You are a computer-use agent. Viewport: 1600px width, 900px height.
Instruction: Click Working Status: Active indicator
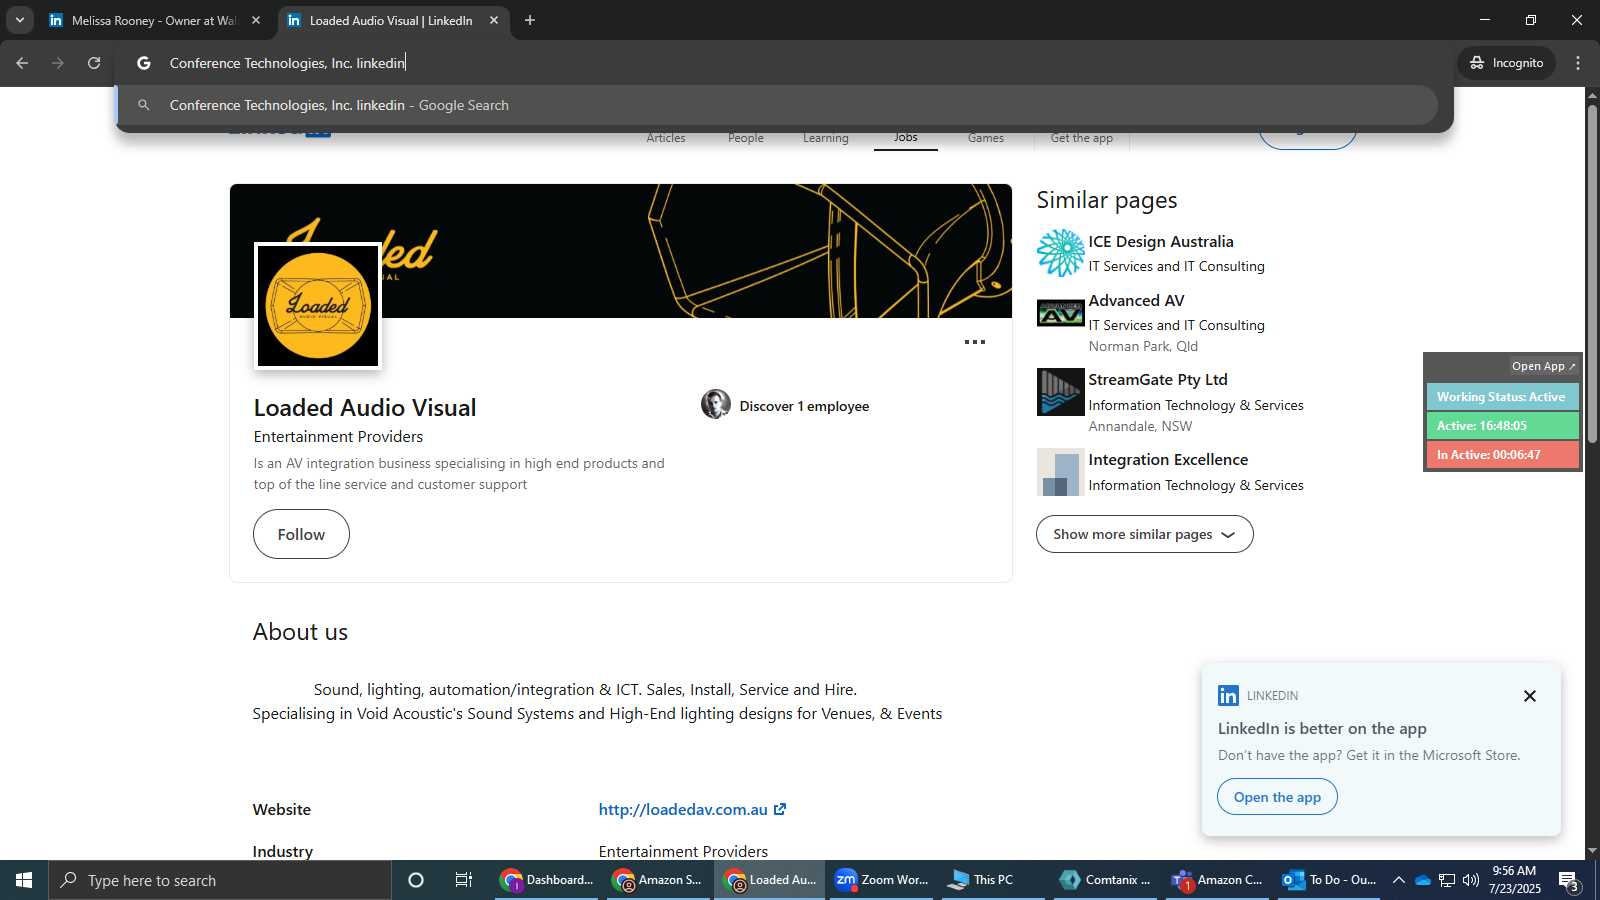click(x=1502, y=397)
